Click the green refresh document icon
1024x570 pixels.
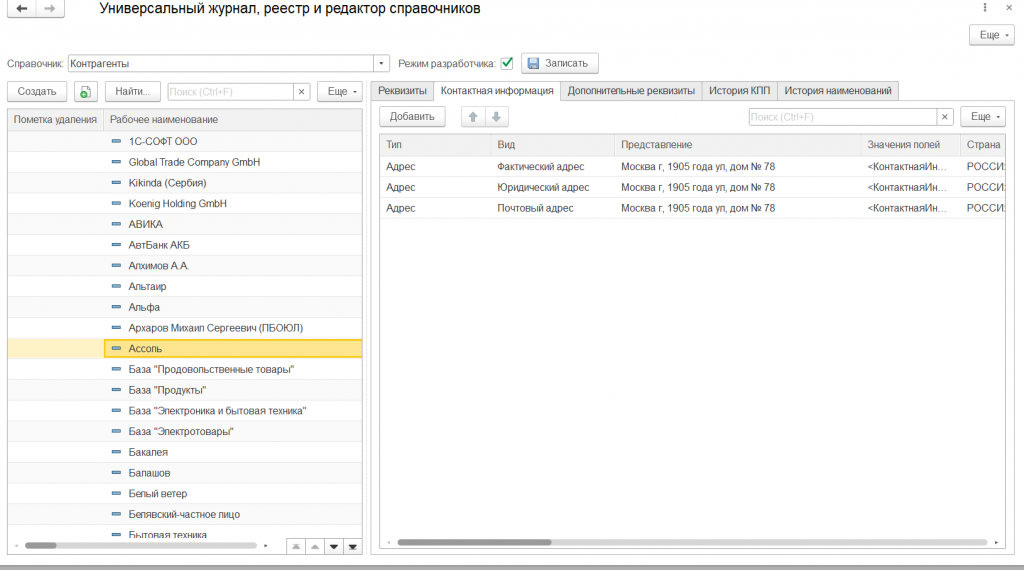coord(86,92)
